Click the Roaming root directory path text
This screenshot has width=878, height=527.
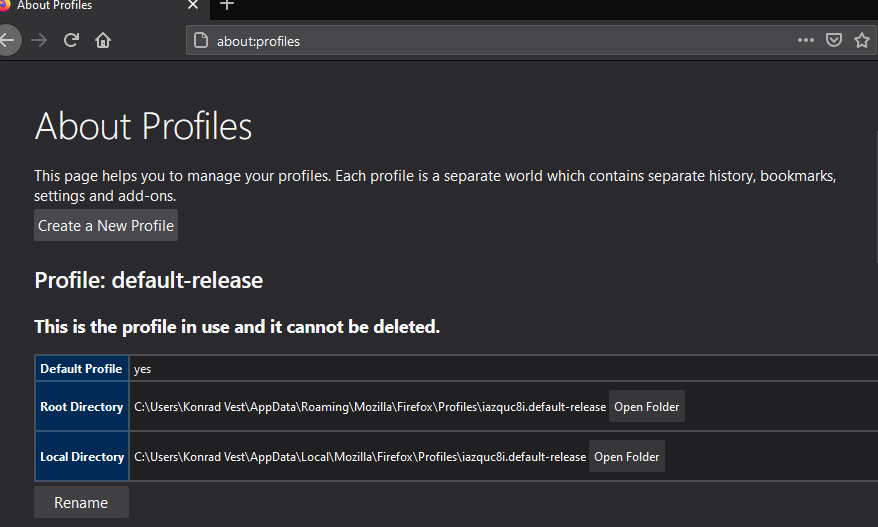[370, 407]
